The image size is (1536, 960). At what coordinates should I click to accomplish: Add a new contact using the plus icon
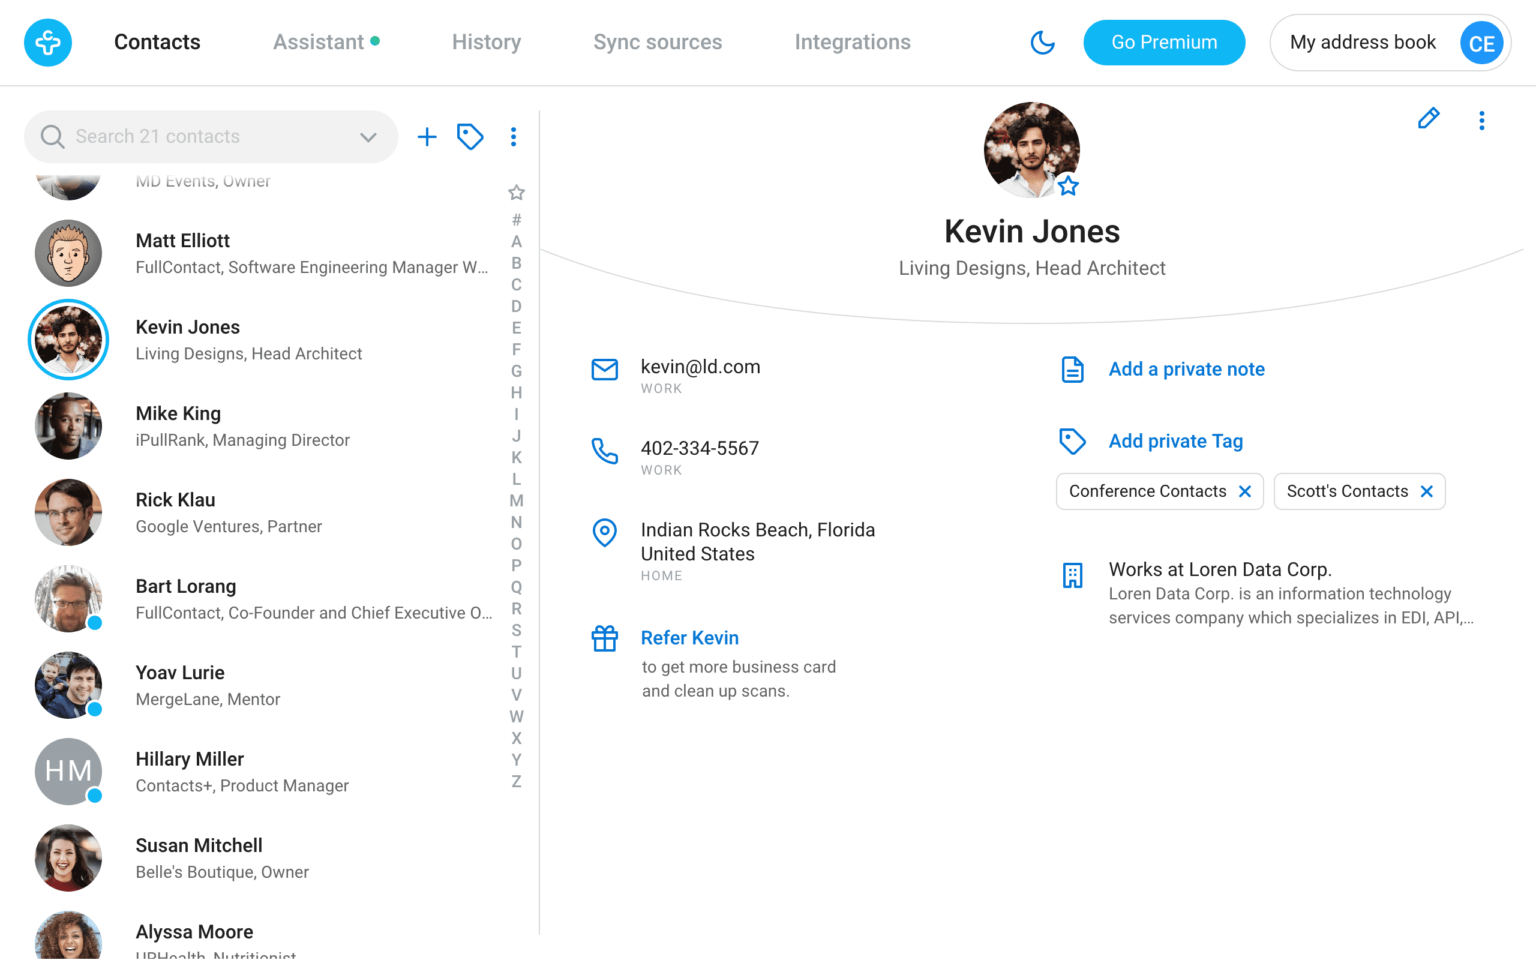pyautogui.click(x=427, y=136)
